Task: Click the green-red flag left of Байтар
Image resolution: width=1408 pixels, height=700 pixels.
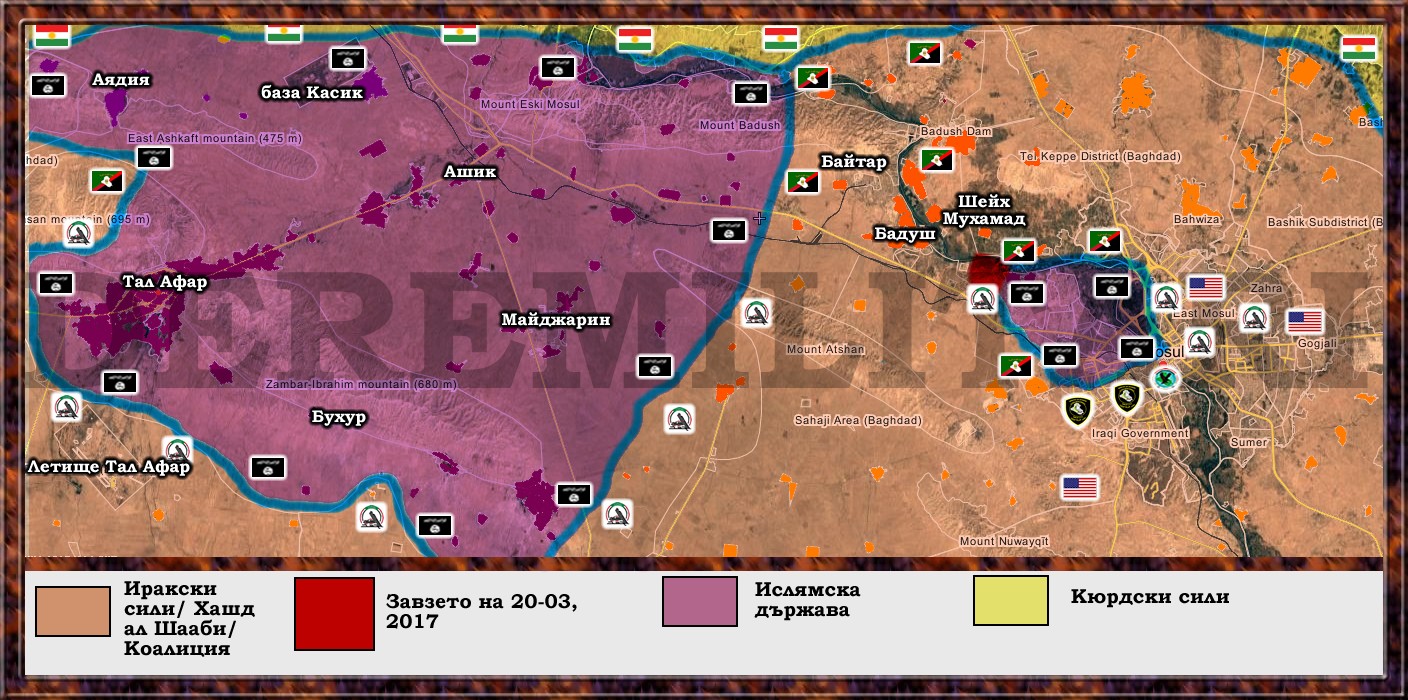Action: click(803, 181)
